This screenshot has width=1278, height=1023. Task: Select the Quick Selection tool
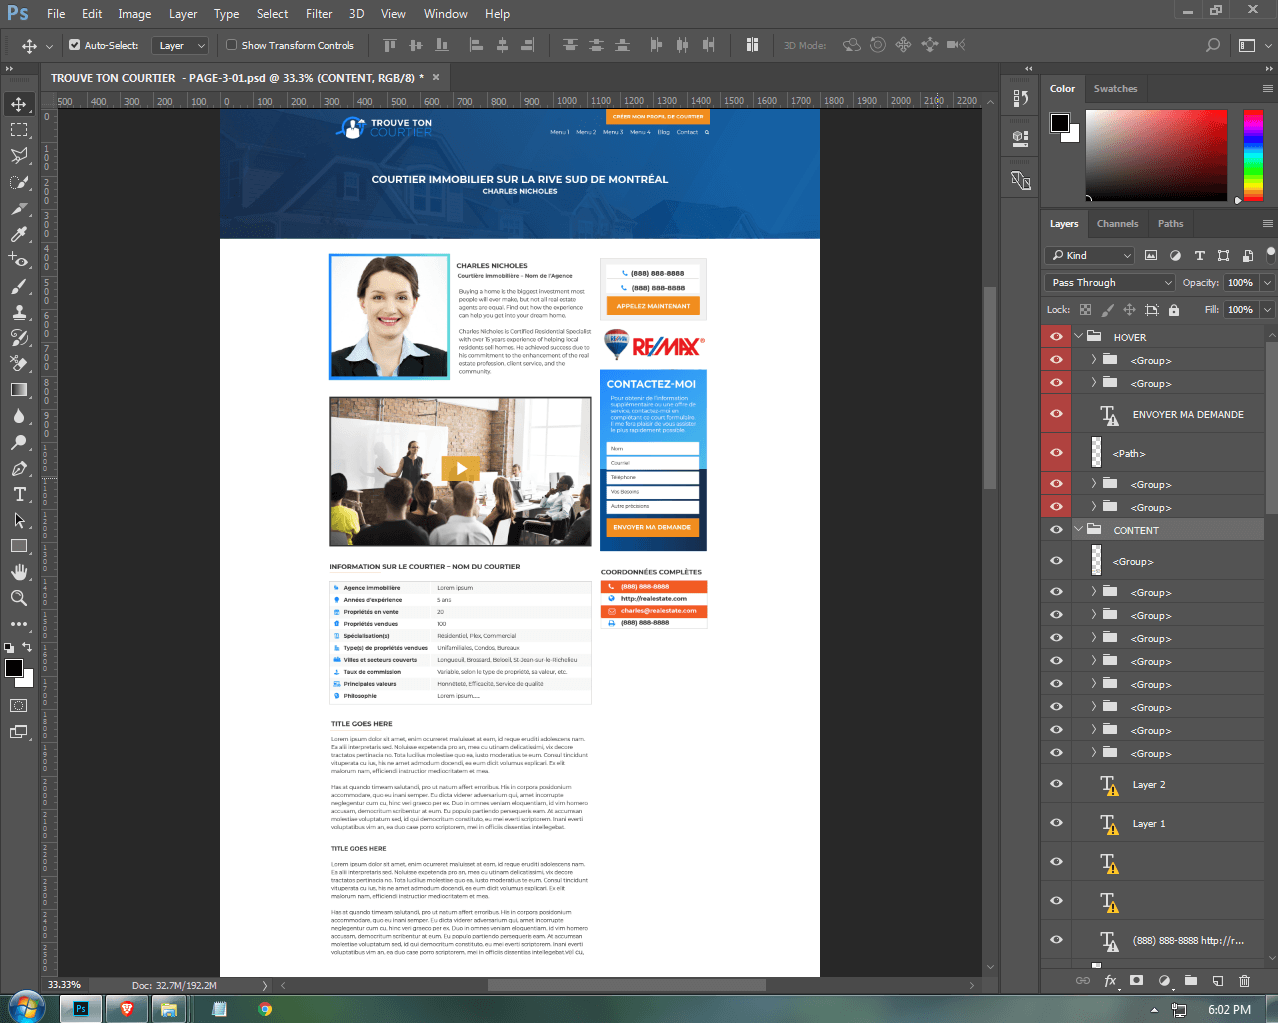[19, 182]
